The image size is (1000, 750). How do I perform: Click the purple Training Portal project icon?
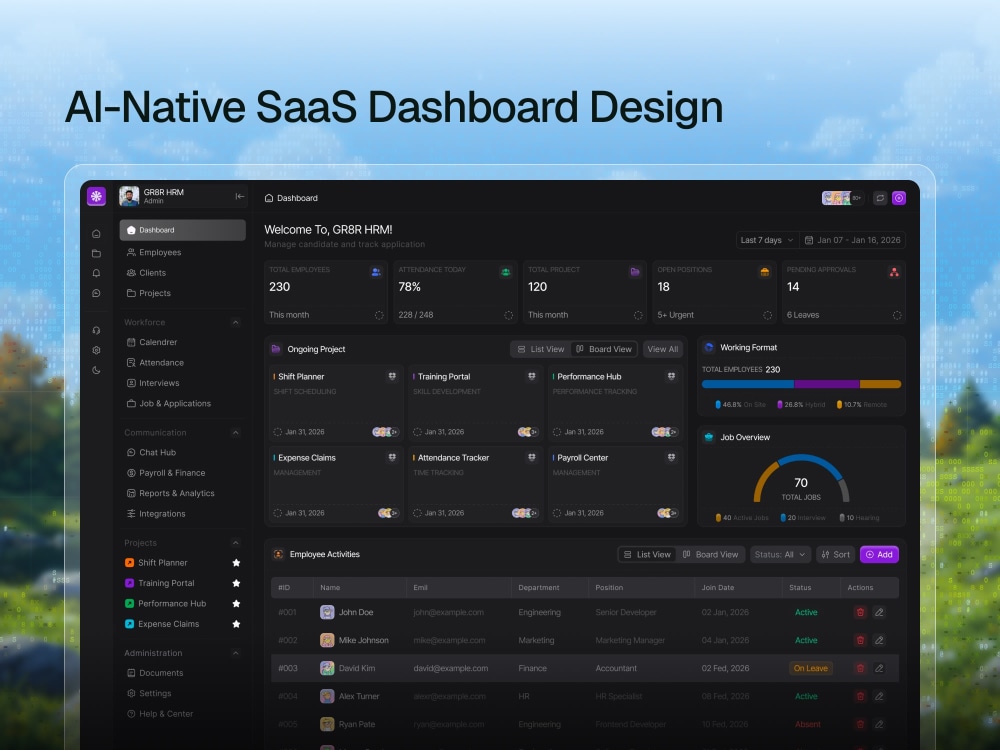129,583
